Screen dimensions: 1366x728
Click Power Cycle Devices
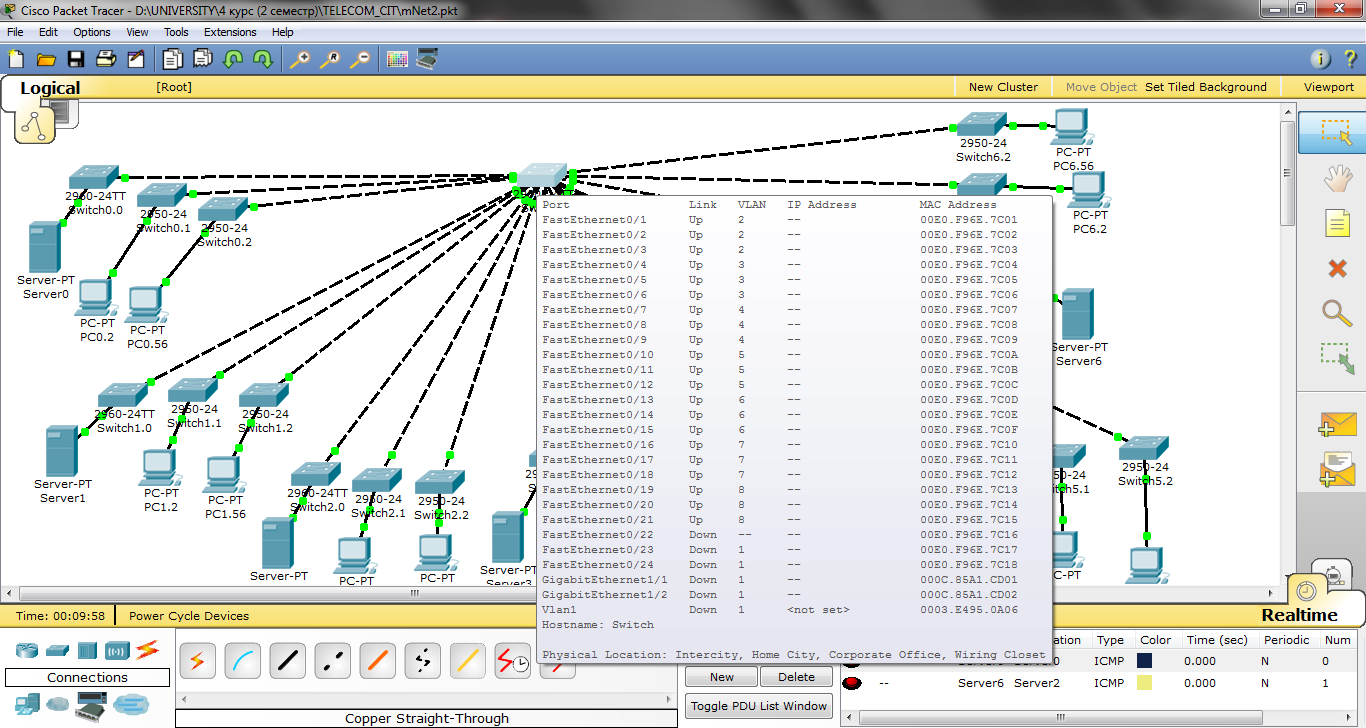click(x=189, y=616)
